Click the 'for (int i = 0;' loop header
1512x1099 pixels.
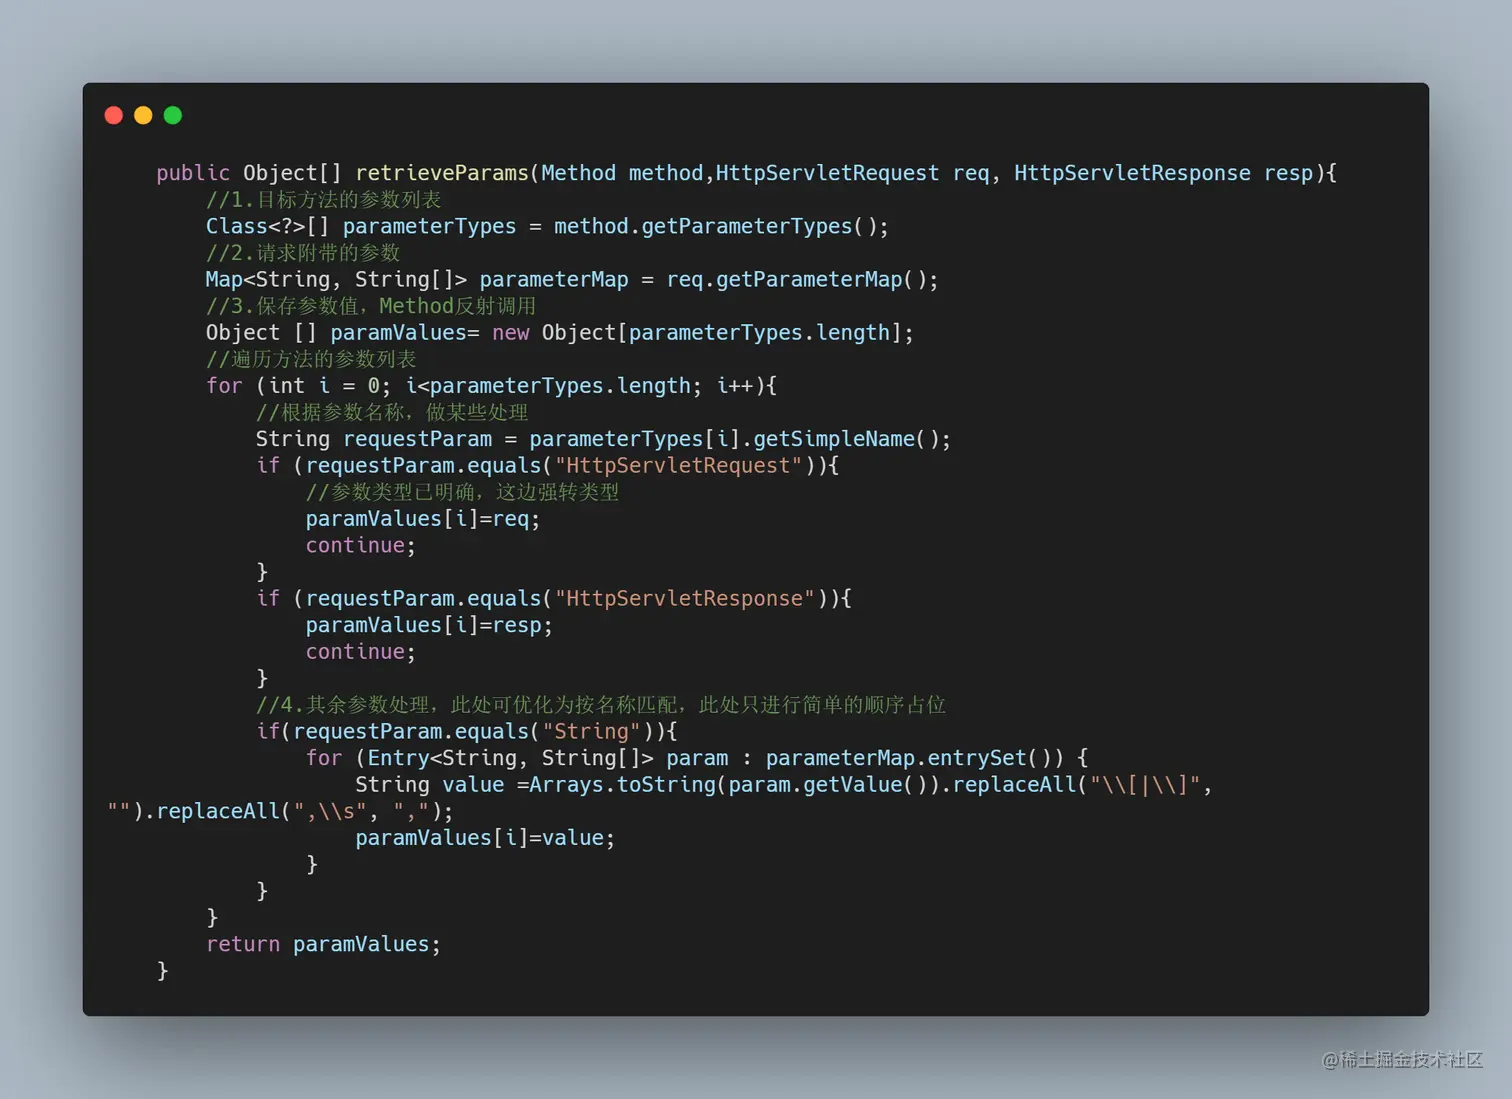point(299,385)
